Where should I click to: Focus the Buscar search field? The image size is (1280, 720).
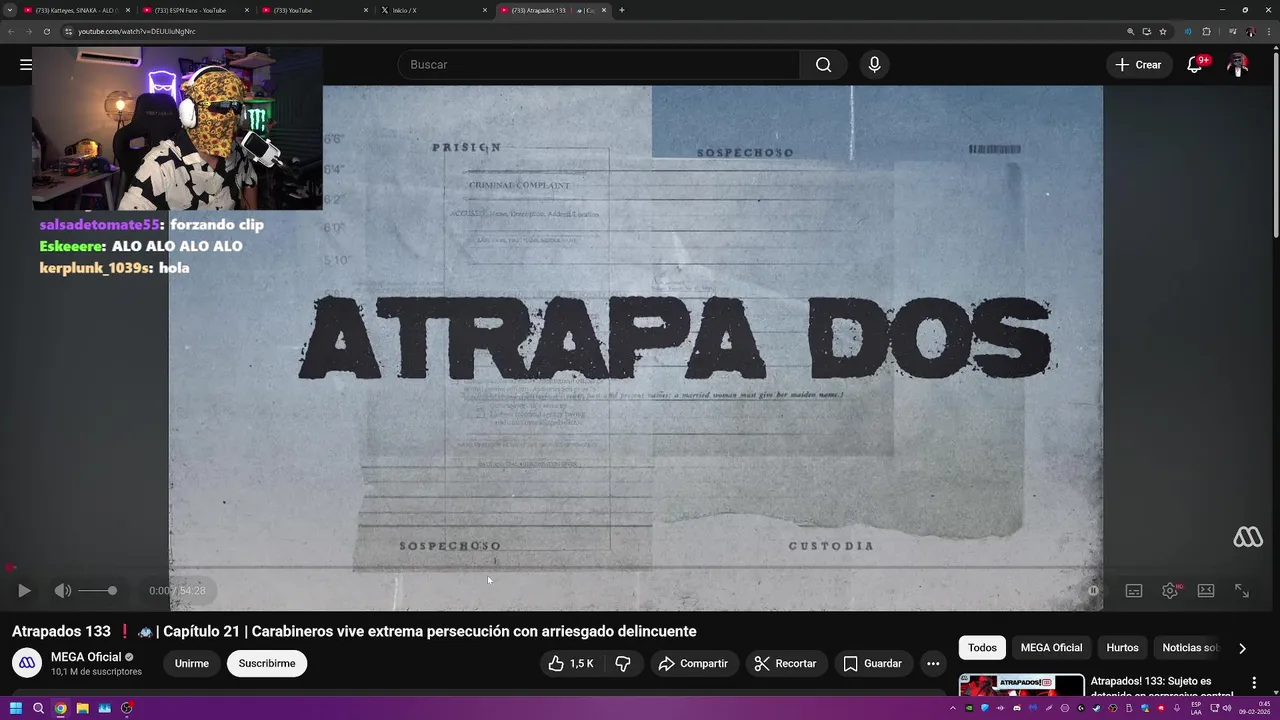598,64
